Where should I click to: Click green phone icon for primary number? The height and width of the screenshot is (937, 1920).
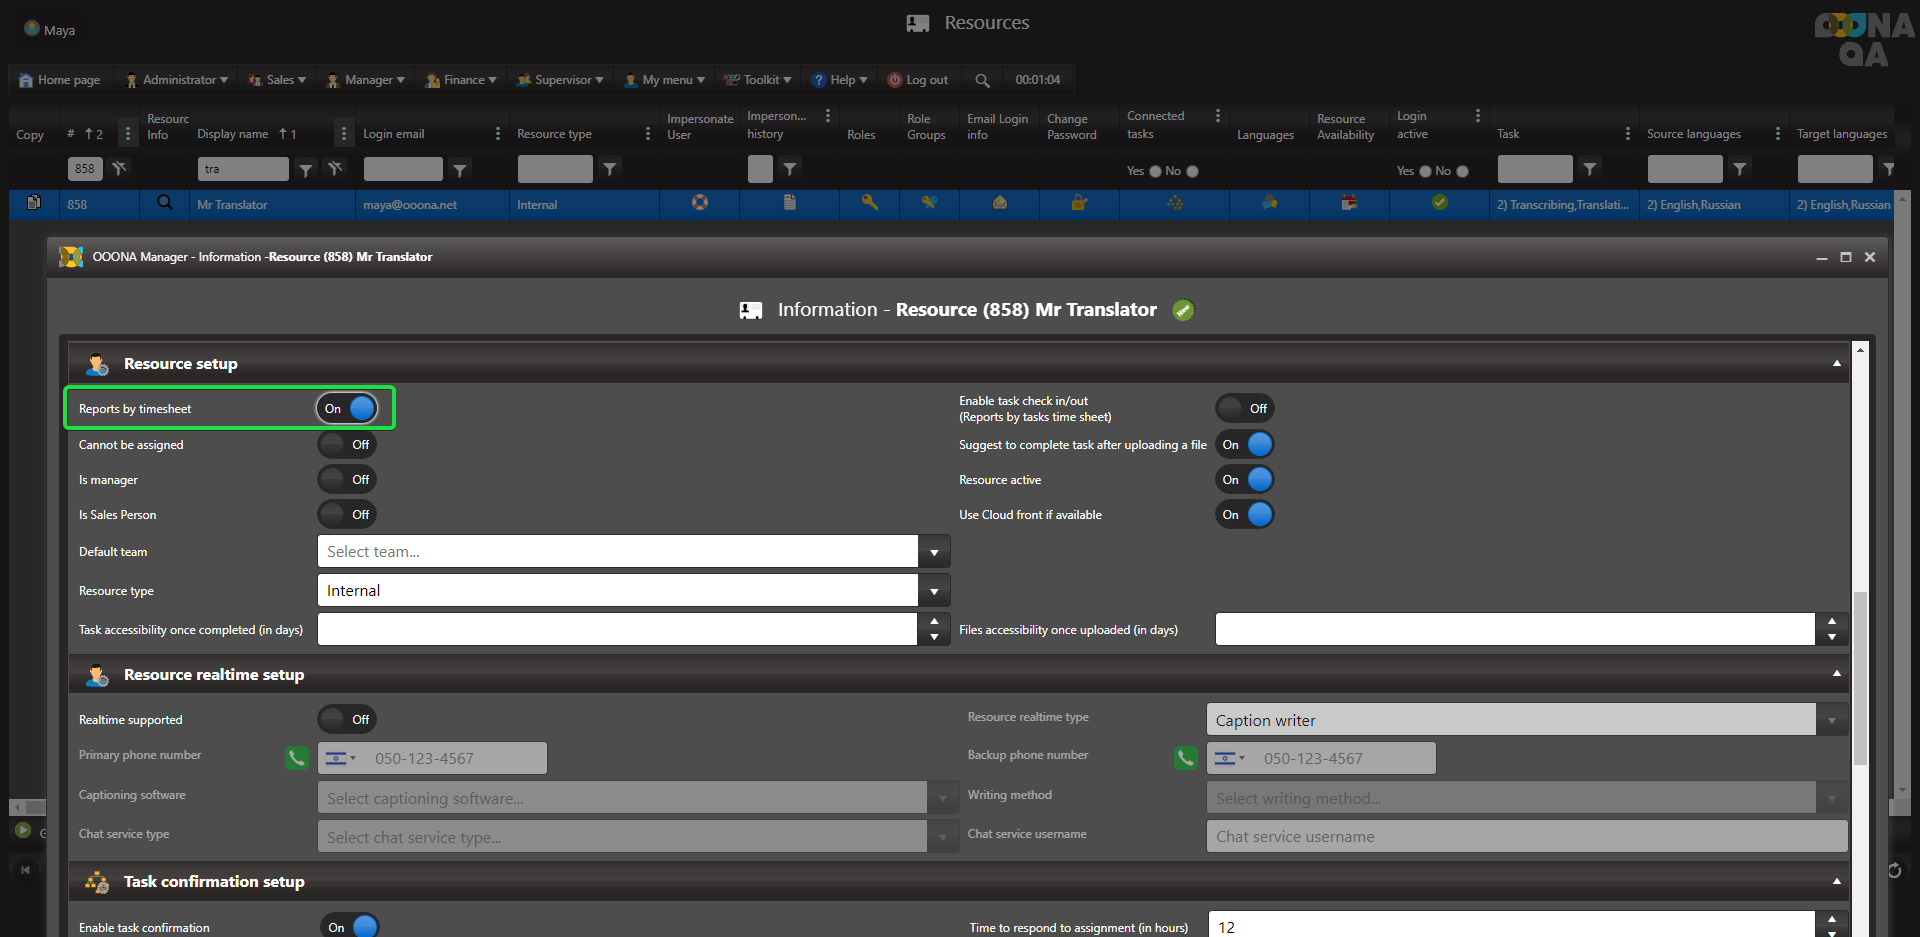click(x=297, y=758)
